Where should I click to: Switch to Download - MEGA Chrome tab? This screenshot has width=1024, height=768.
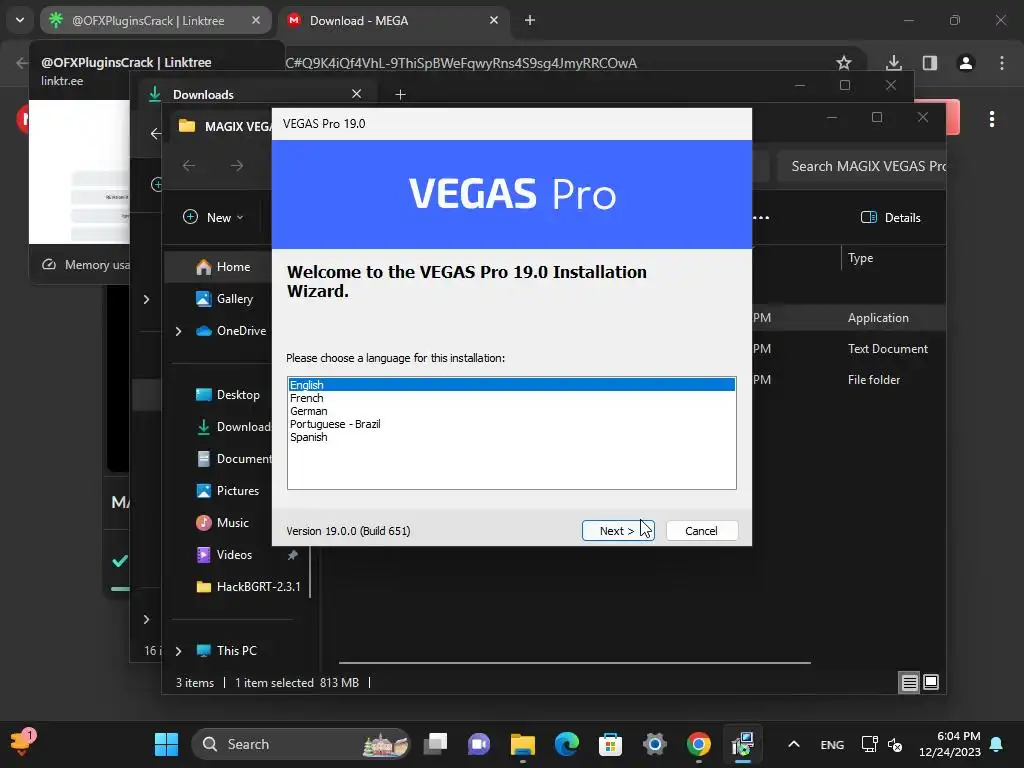393,21
